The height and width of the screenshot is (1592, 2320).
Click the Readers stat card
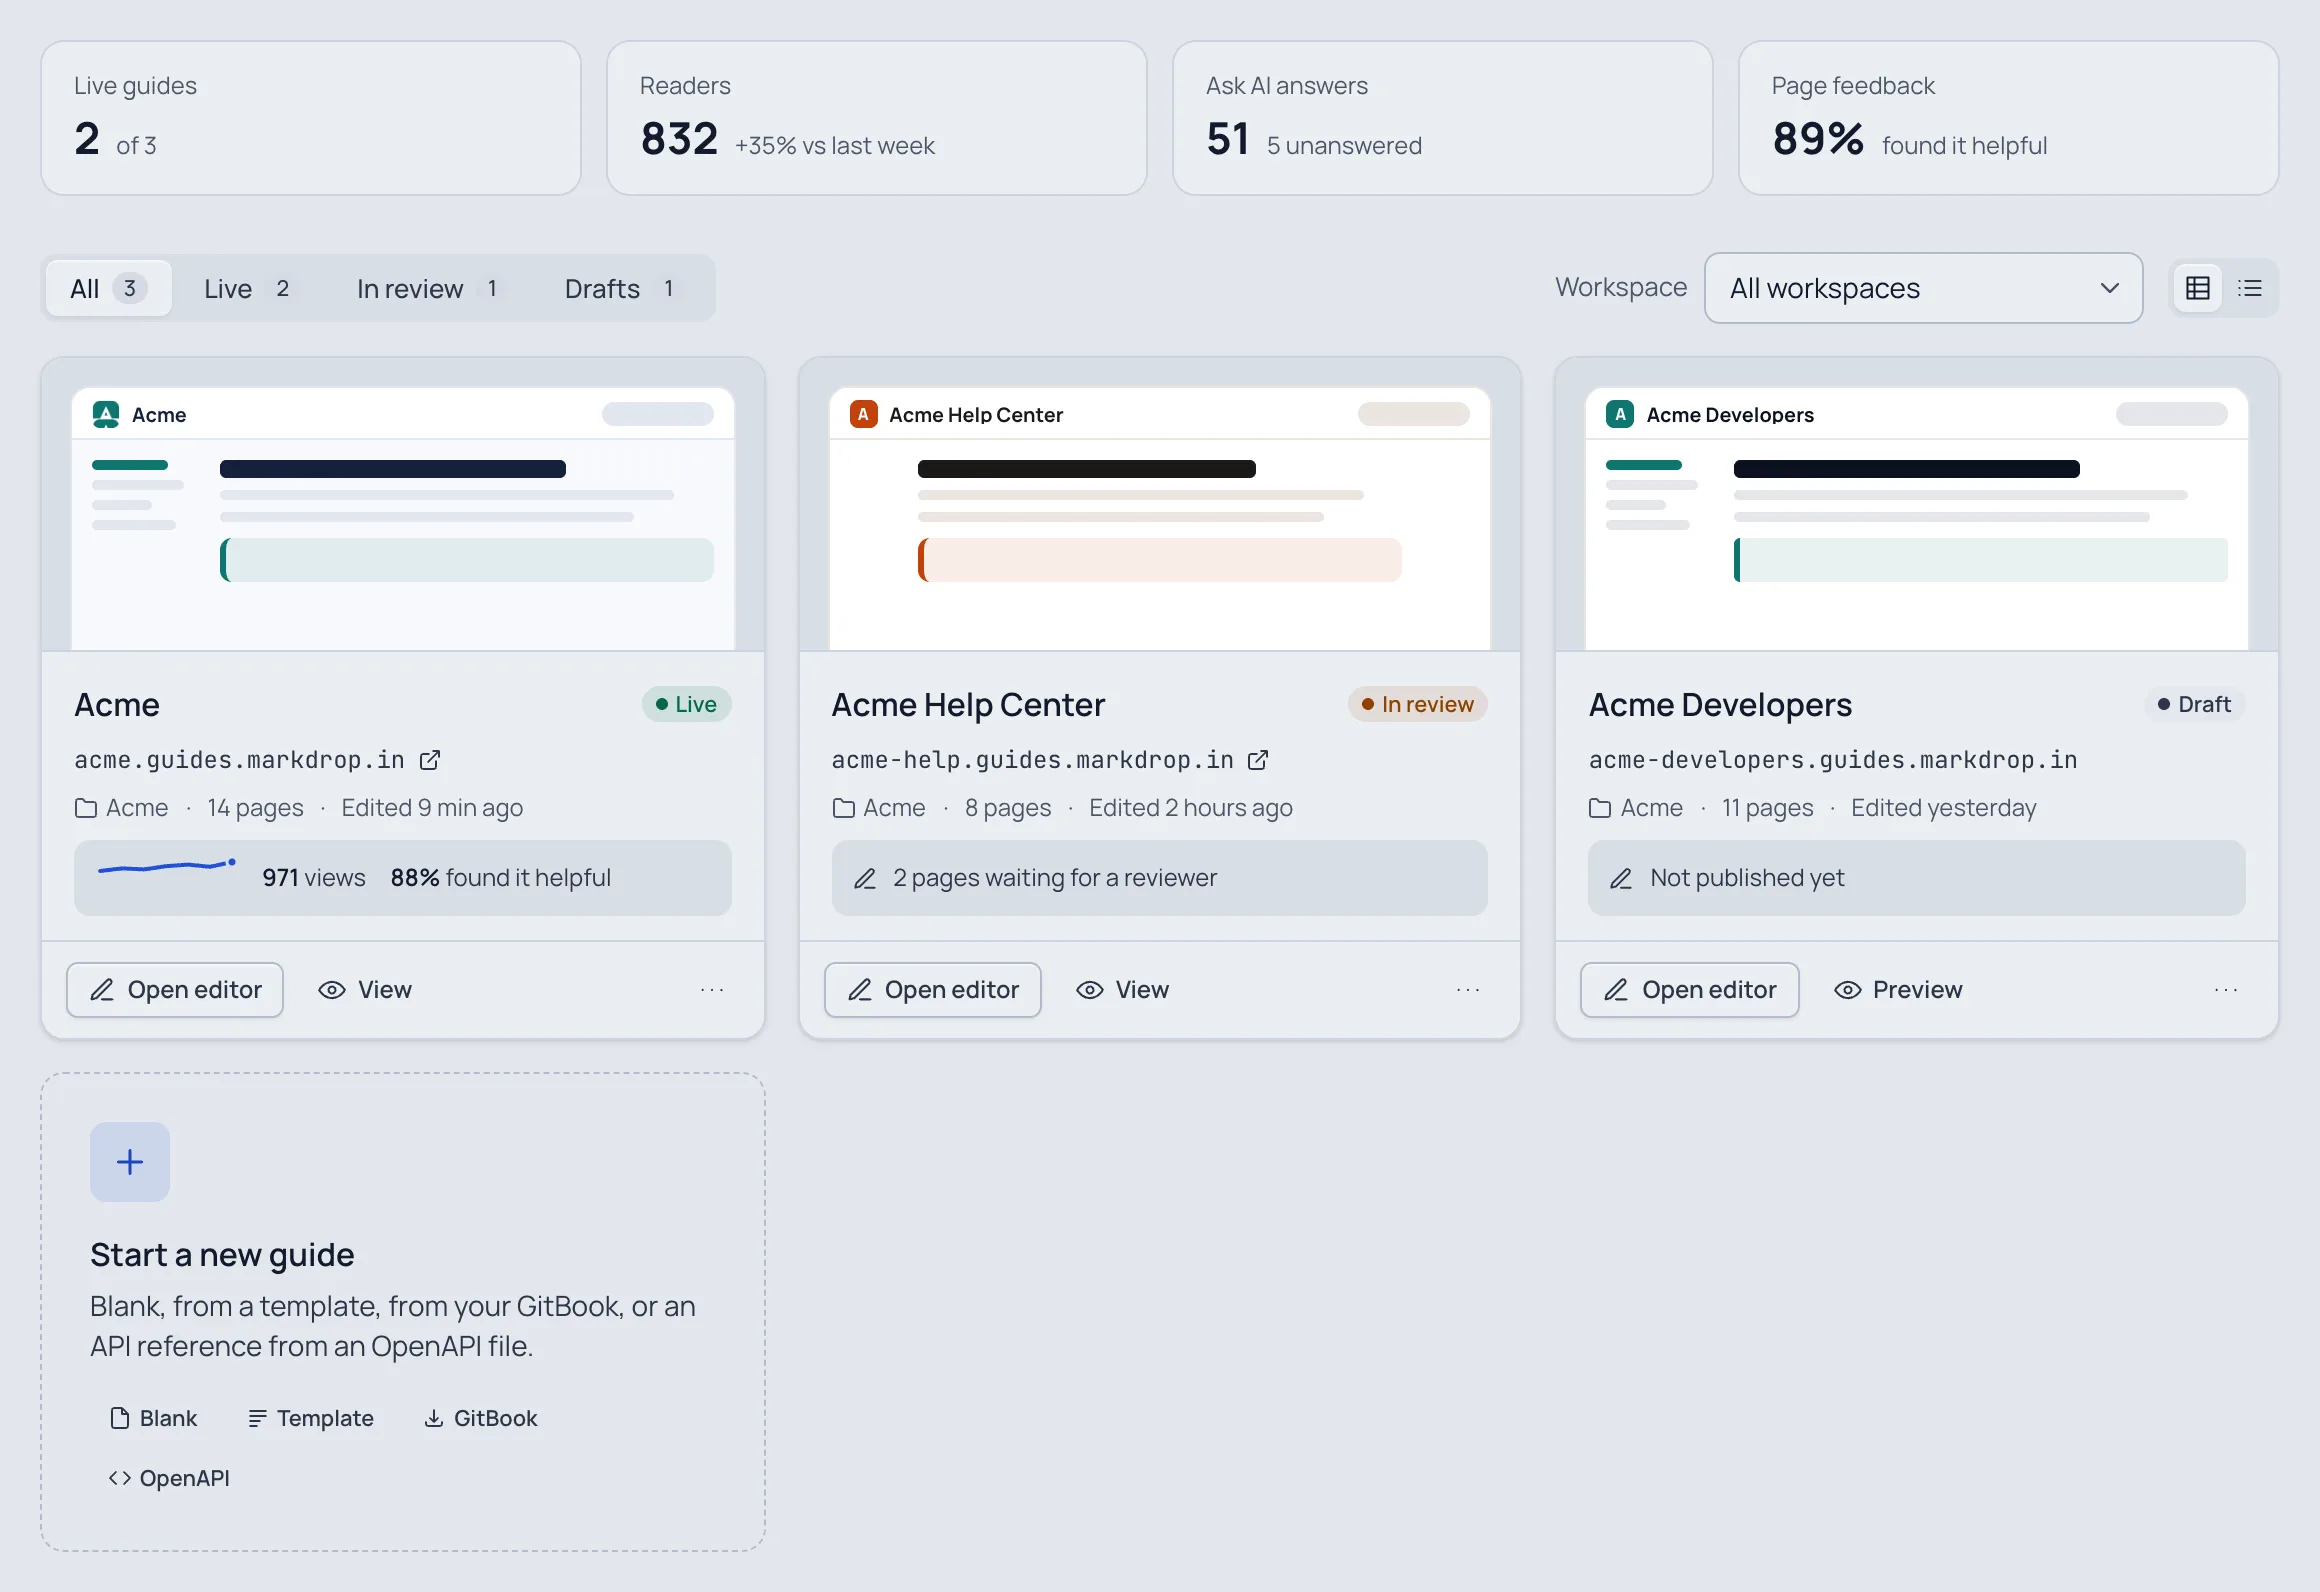[877, 118]
